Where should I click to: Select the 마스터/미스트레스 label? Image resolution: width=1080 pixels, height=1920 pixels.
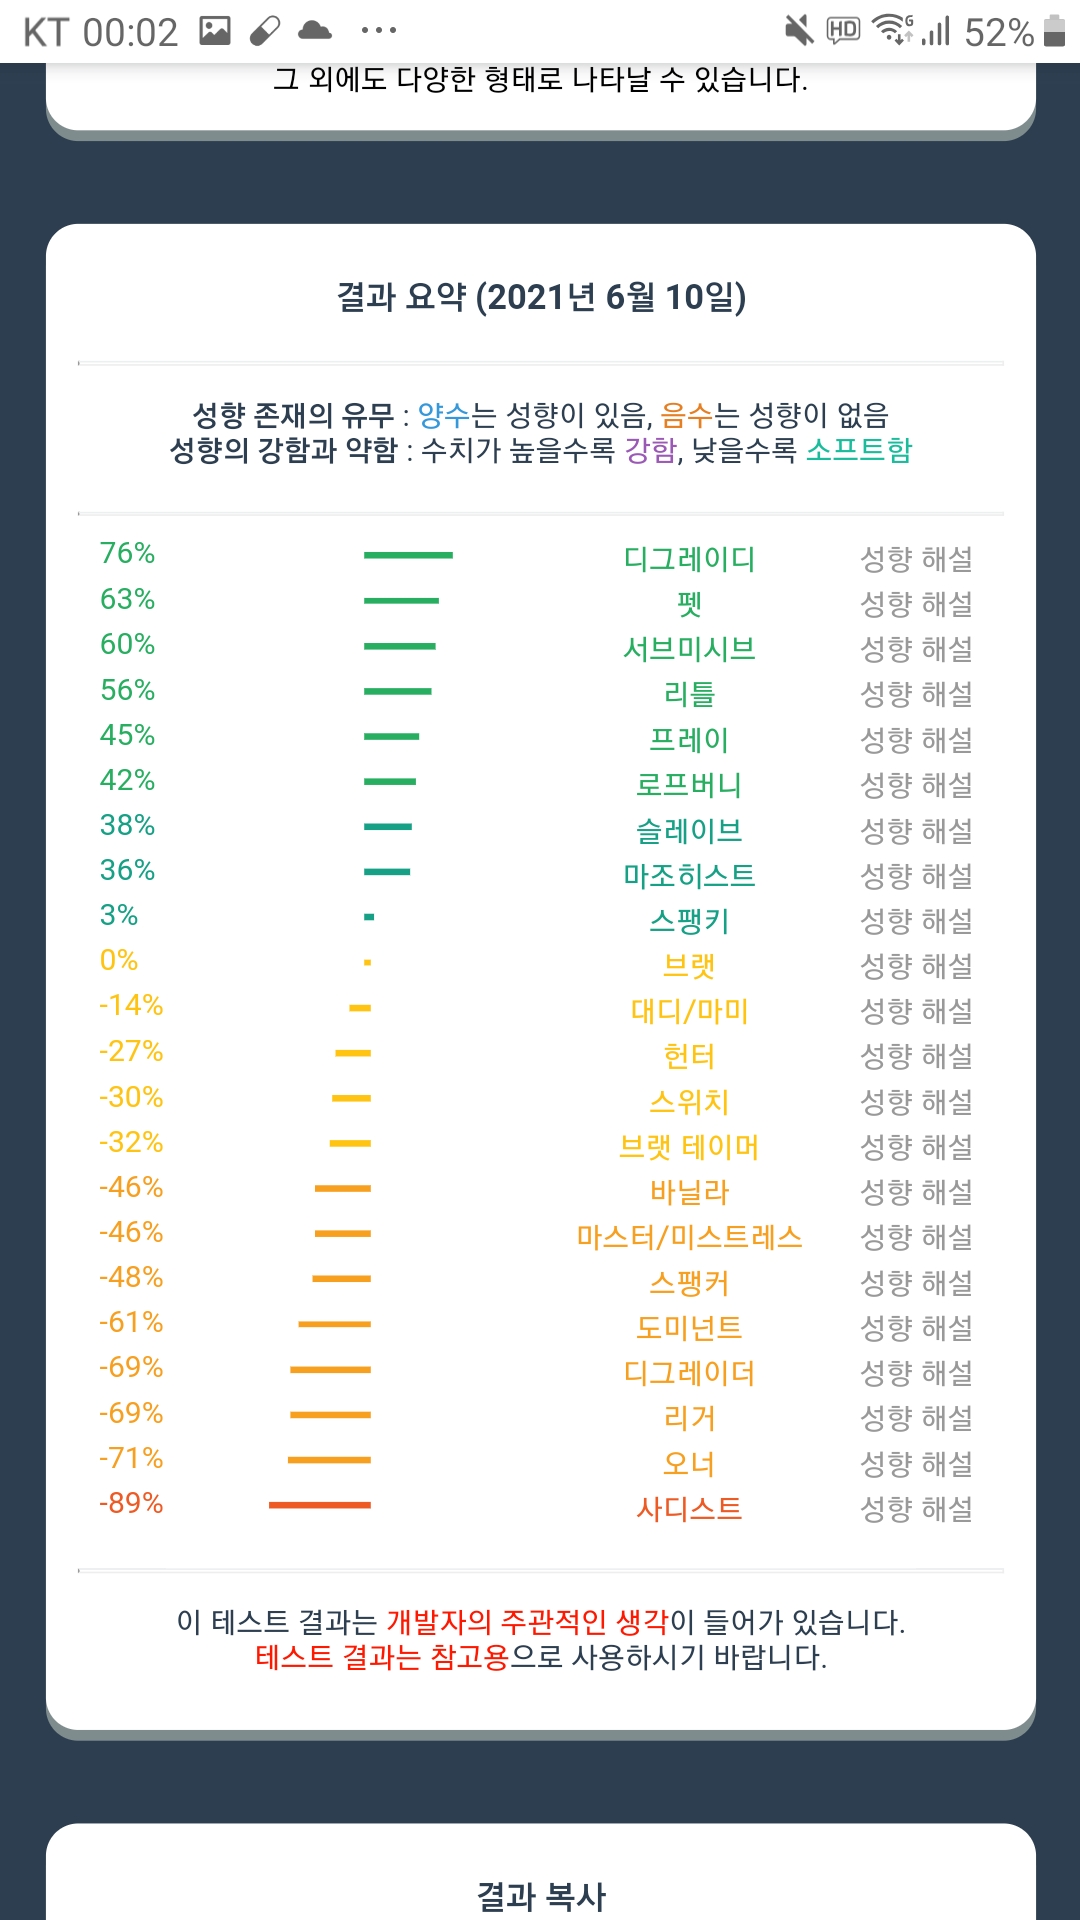(x=689, y=1237)
